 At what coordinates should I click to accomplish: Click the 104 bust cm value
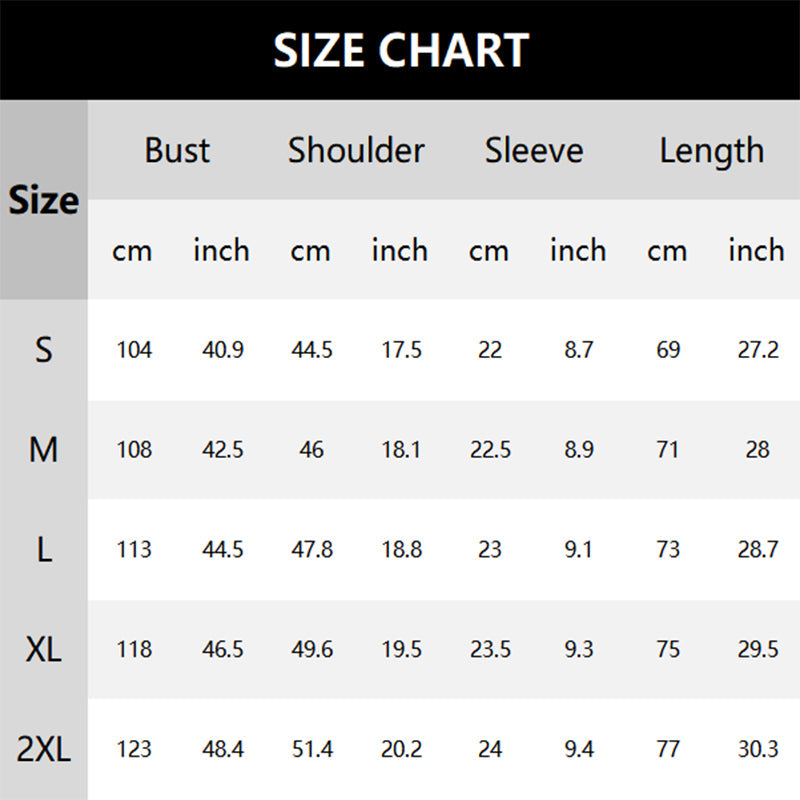(134, 349)
